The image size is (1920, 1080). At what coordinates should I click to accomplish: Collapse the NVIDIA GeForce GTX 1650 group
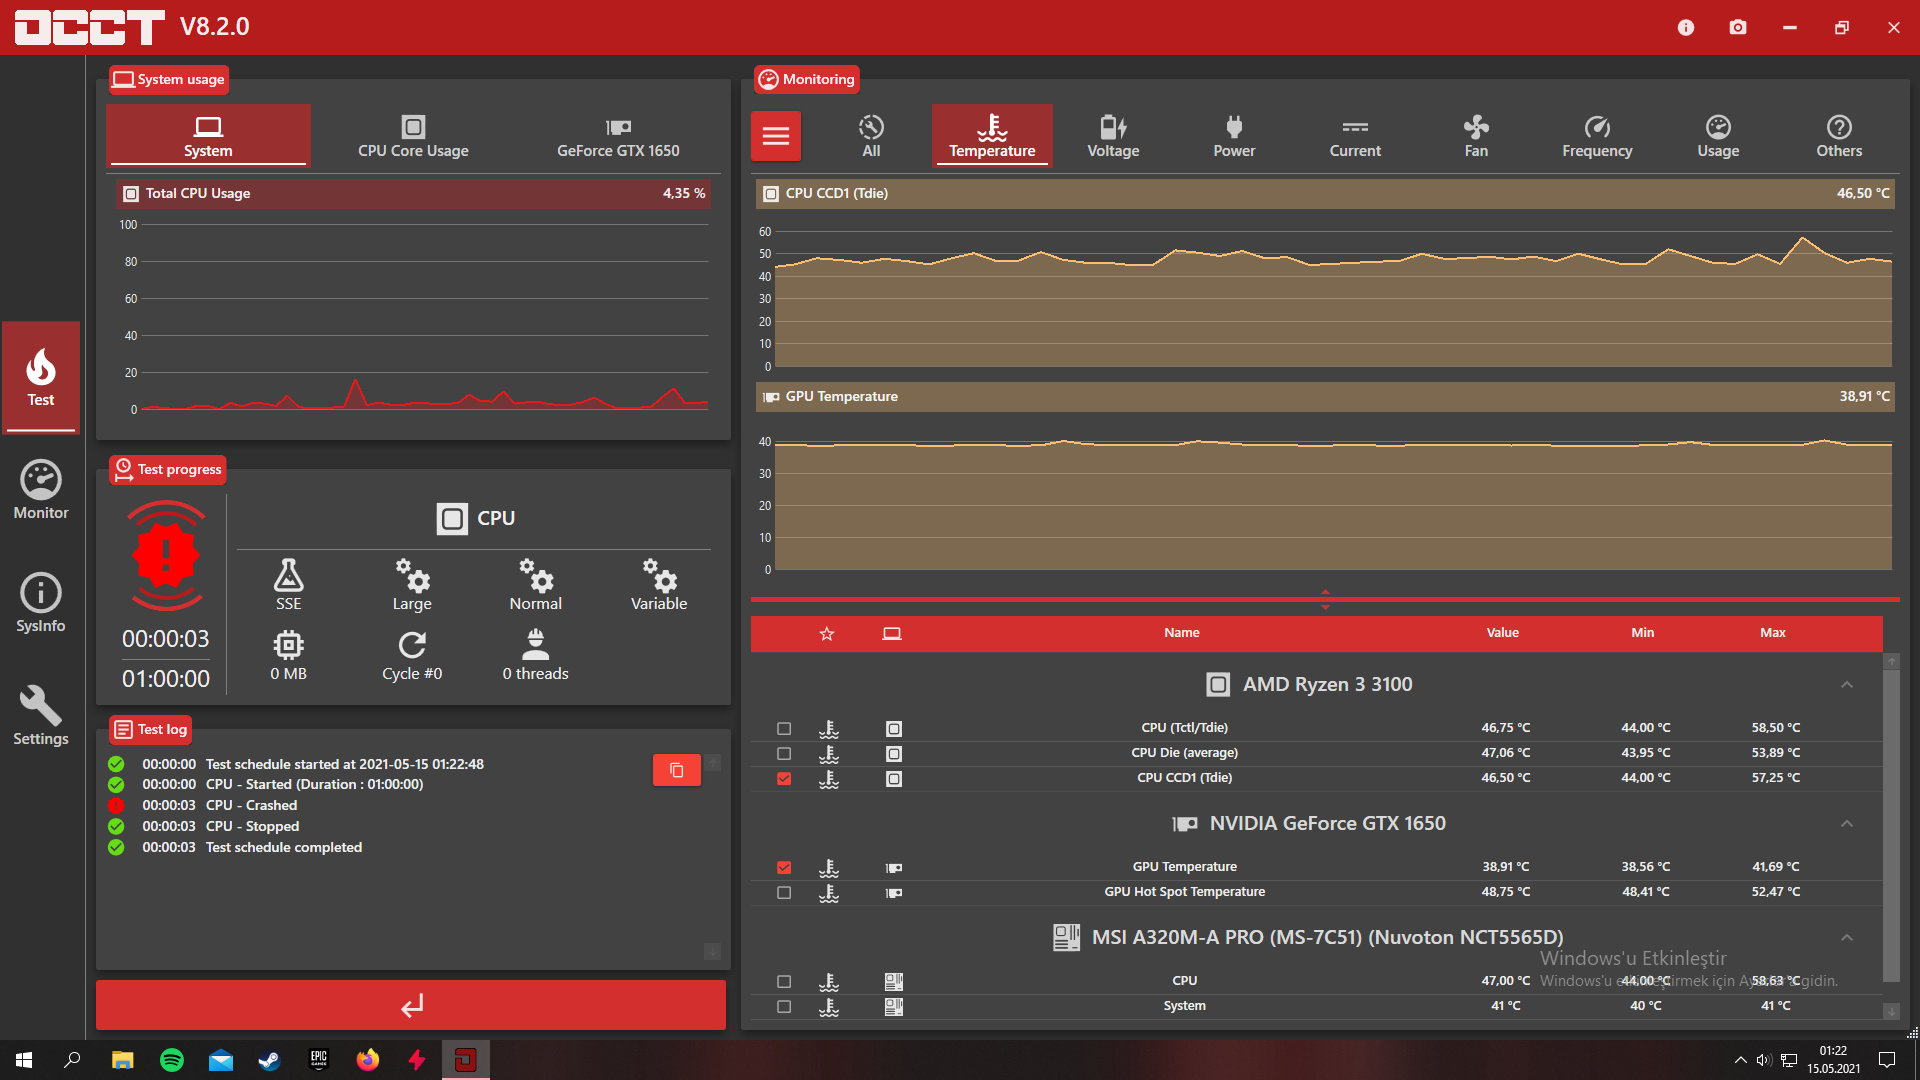point(1847,824)
